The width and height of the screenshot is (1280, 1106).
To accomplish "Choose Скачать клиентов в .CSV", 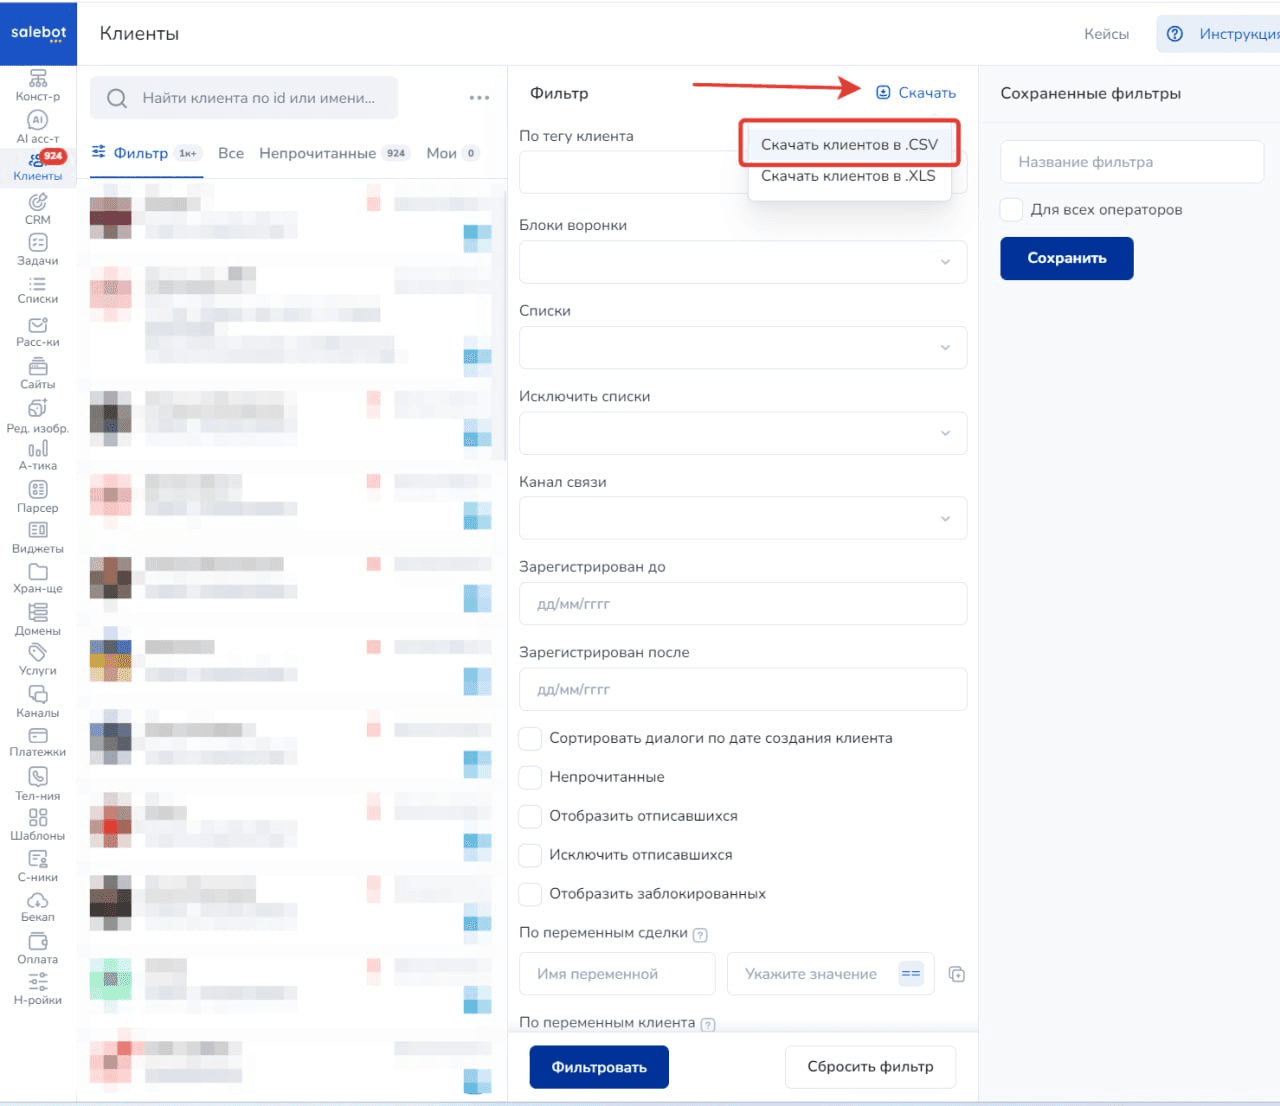I will [849, 145].
